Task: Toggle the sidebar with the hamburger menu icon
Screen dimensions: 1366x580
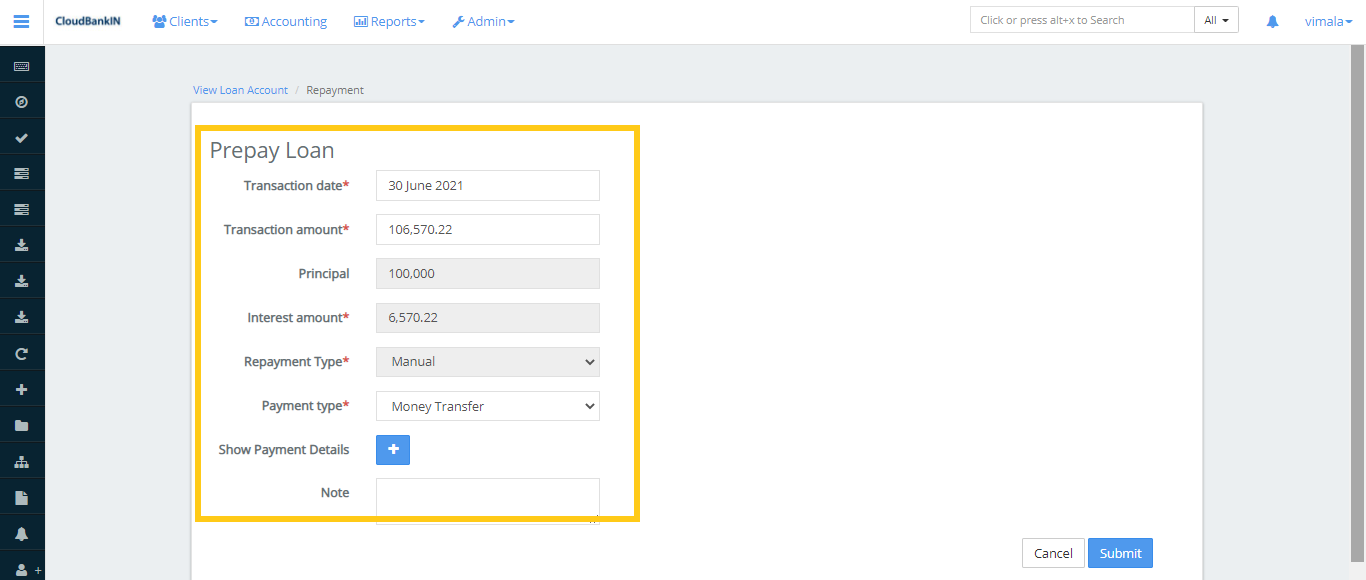Action: pyautogui.click(x=21, y=20)
